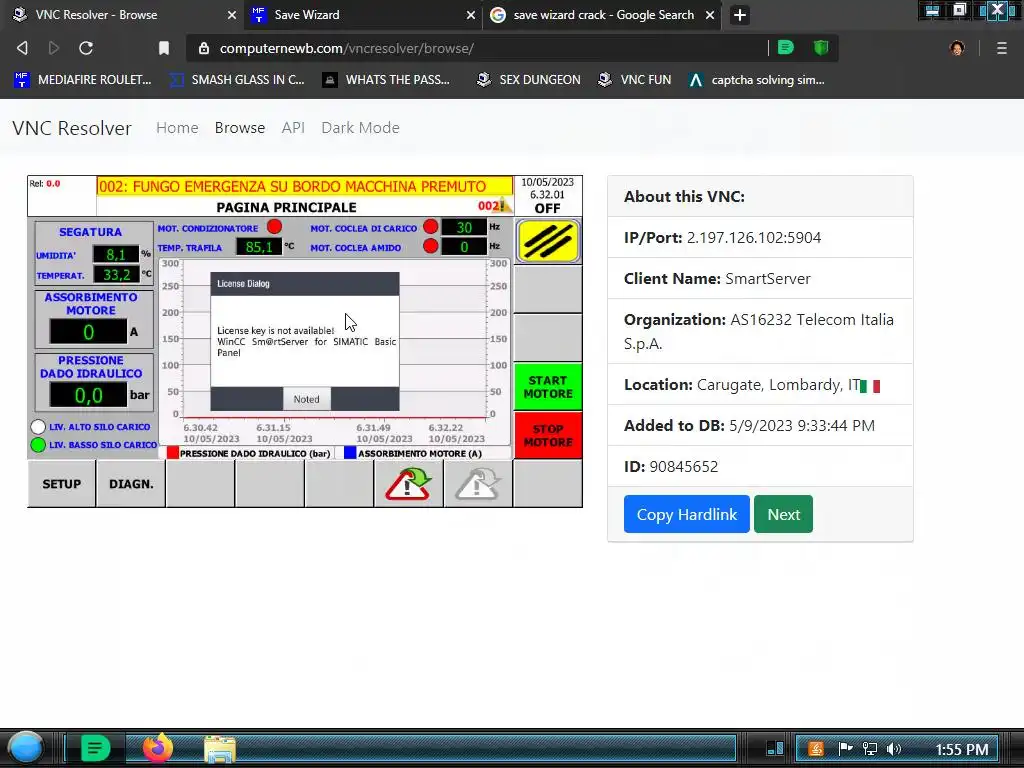Click the 002 FUNGO EMERGENZA alarm banner
The image size is (1024, 768).
(304, 186)
